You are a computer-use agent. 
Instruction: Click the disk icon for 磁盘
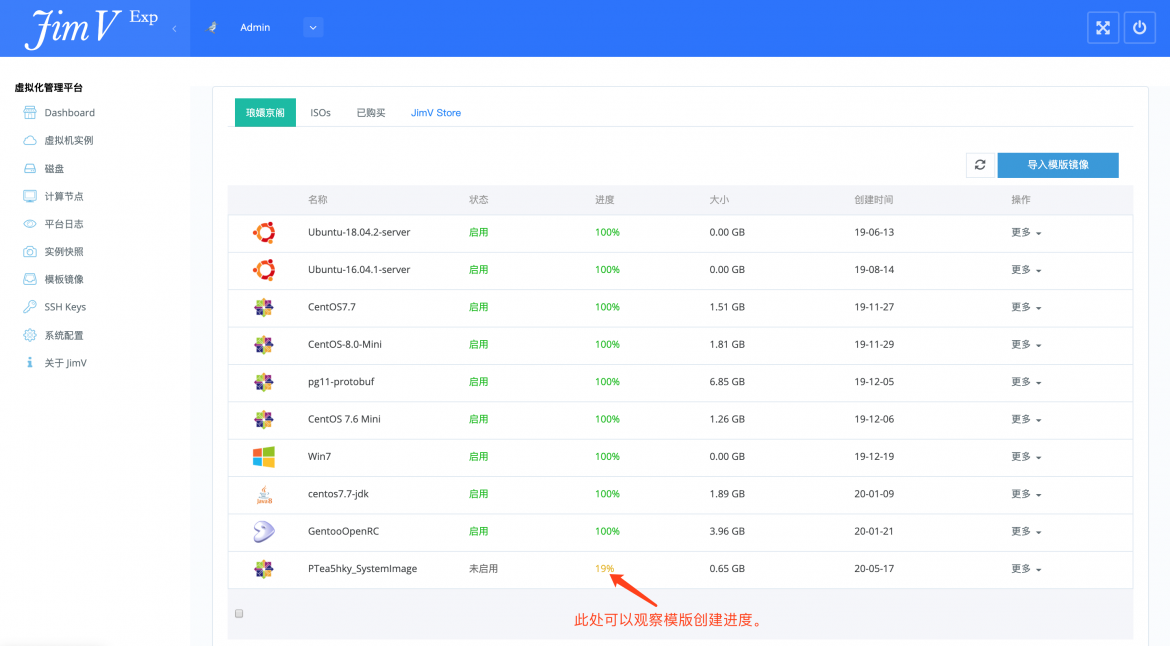point(30,169)
